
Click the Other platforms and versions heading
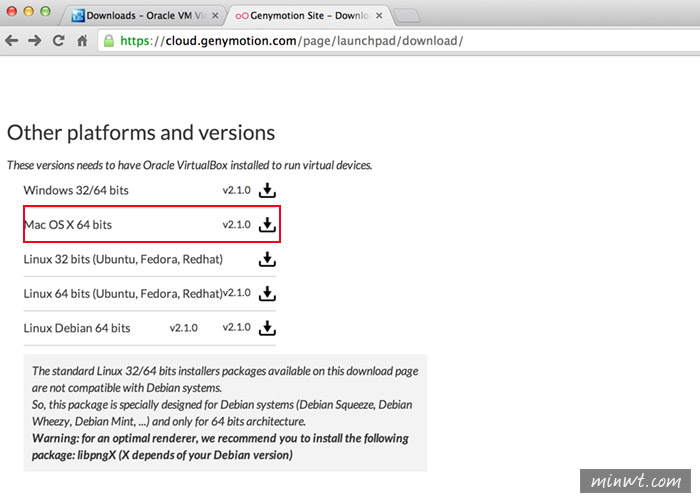pyautogui.click(x=141, y=133)
